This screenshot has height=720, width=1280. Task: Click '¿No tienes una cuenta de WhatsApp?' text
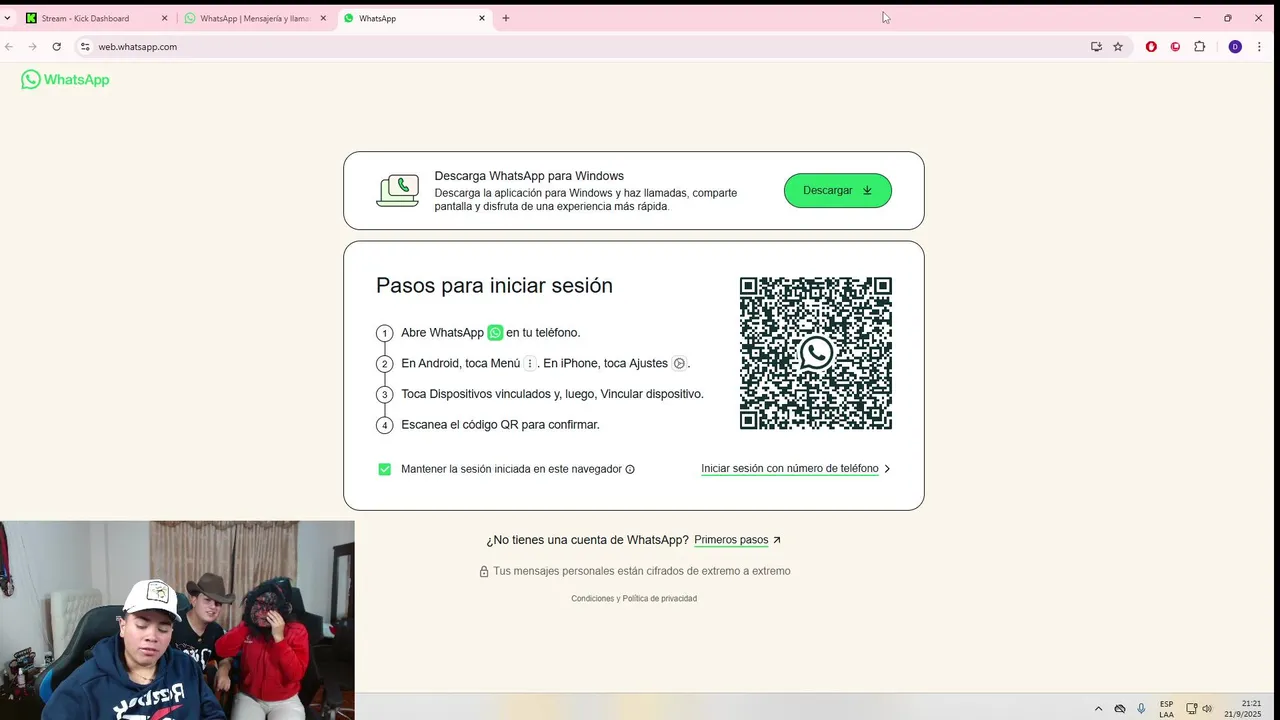(588, 540)
